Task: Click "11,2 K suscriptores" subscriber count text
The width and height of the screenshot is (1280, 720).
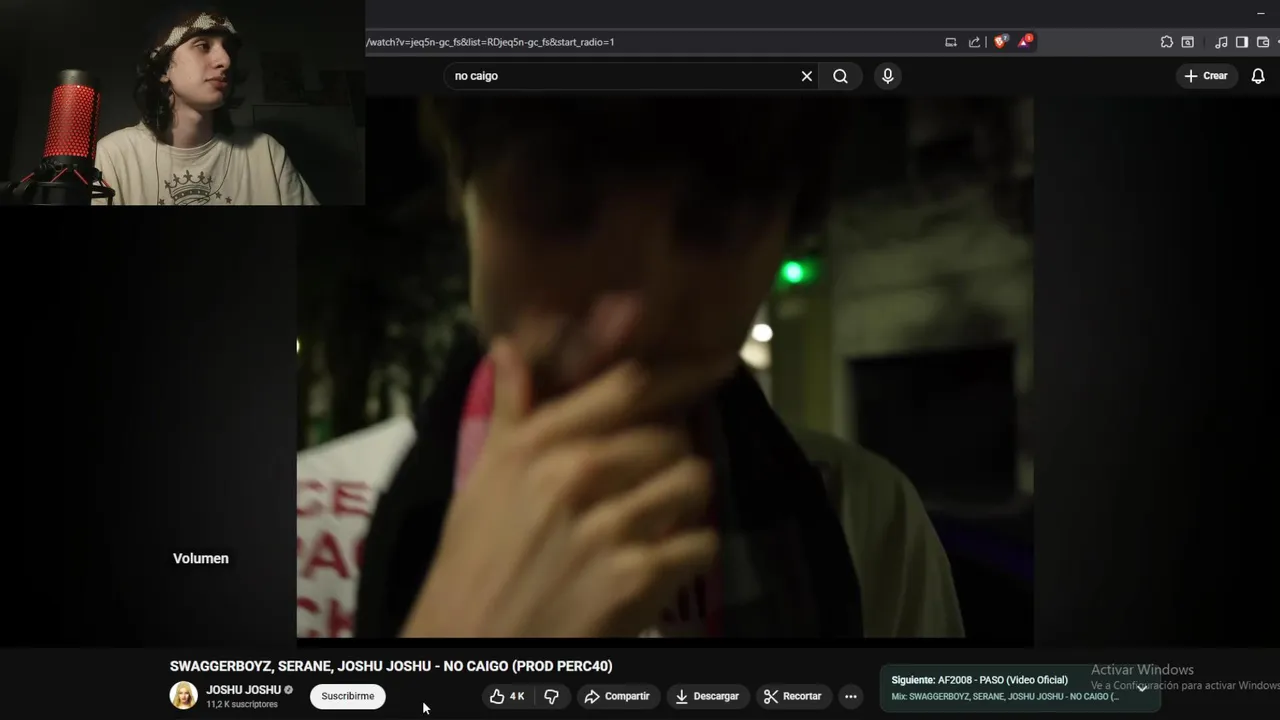Action: [242, 705]
